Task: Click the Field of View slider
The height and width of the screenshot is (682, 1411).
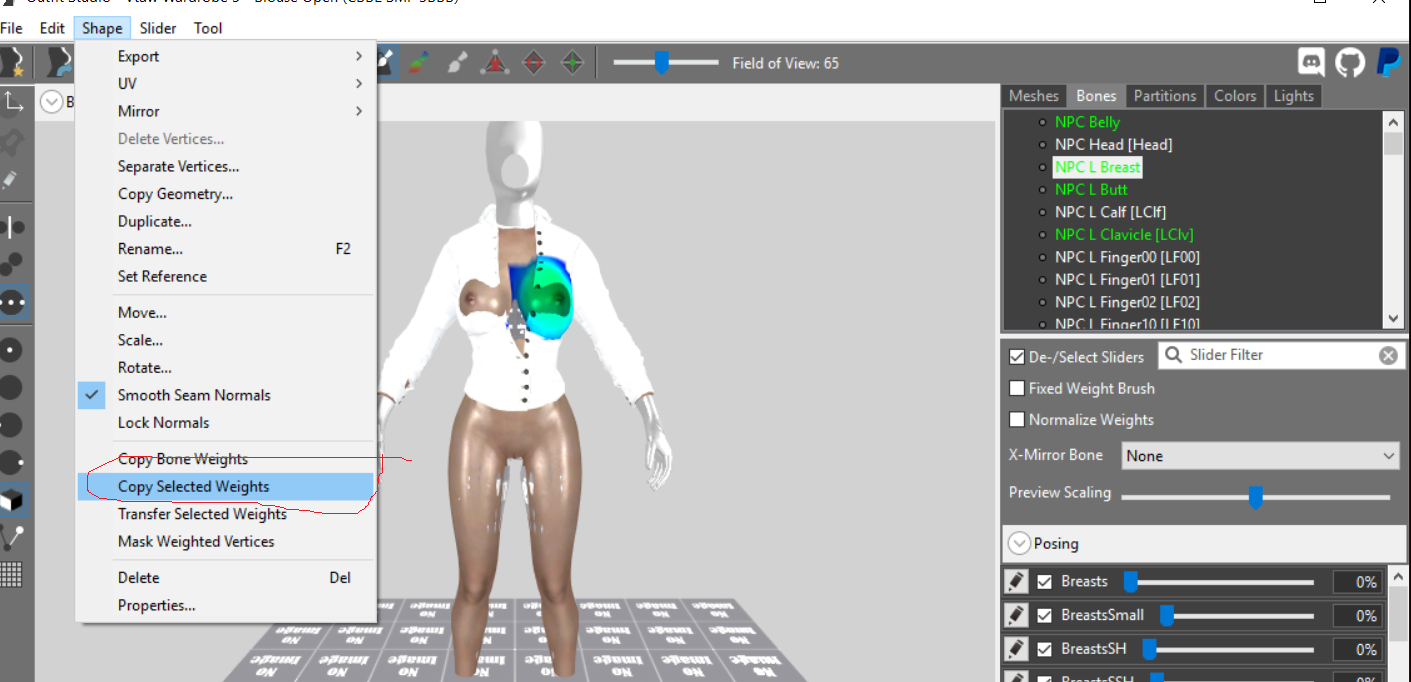Action: tap(666, 63)
